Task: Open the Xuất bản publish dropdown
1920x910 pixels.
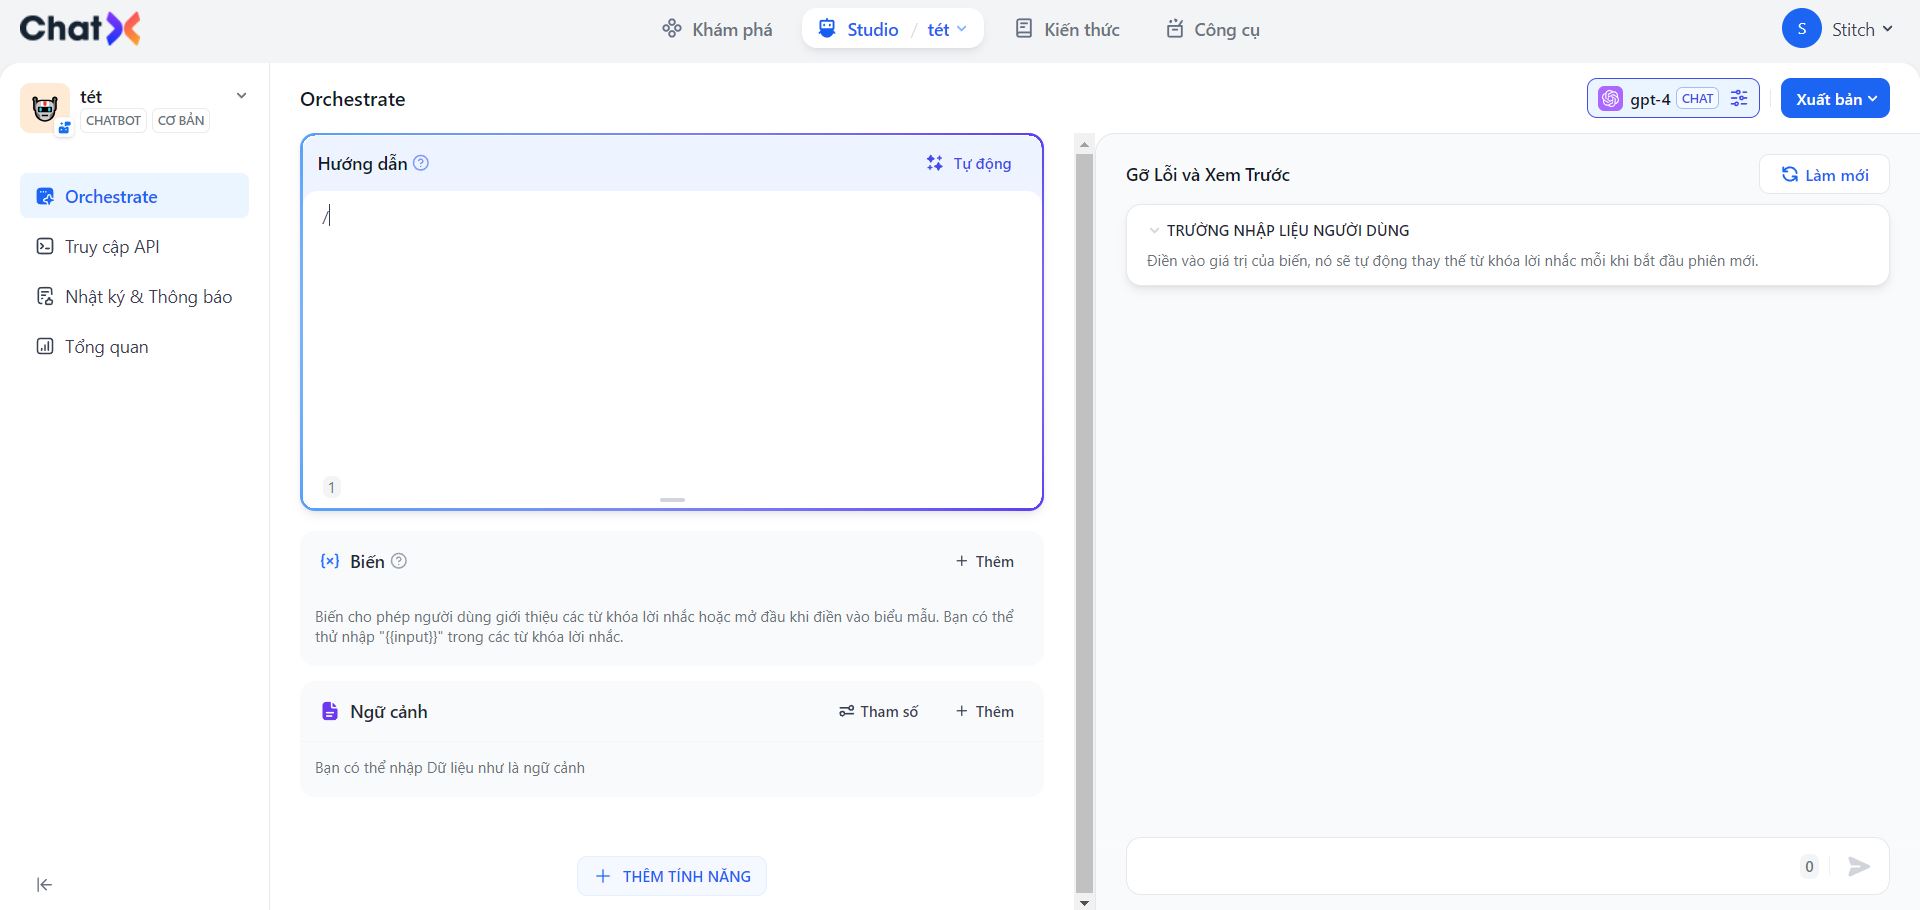Action: 1835,98
